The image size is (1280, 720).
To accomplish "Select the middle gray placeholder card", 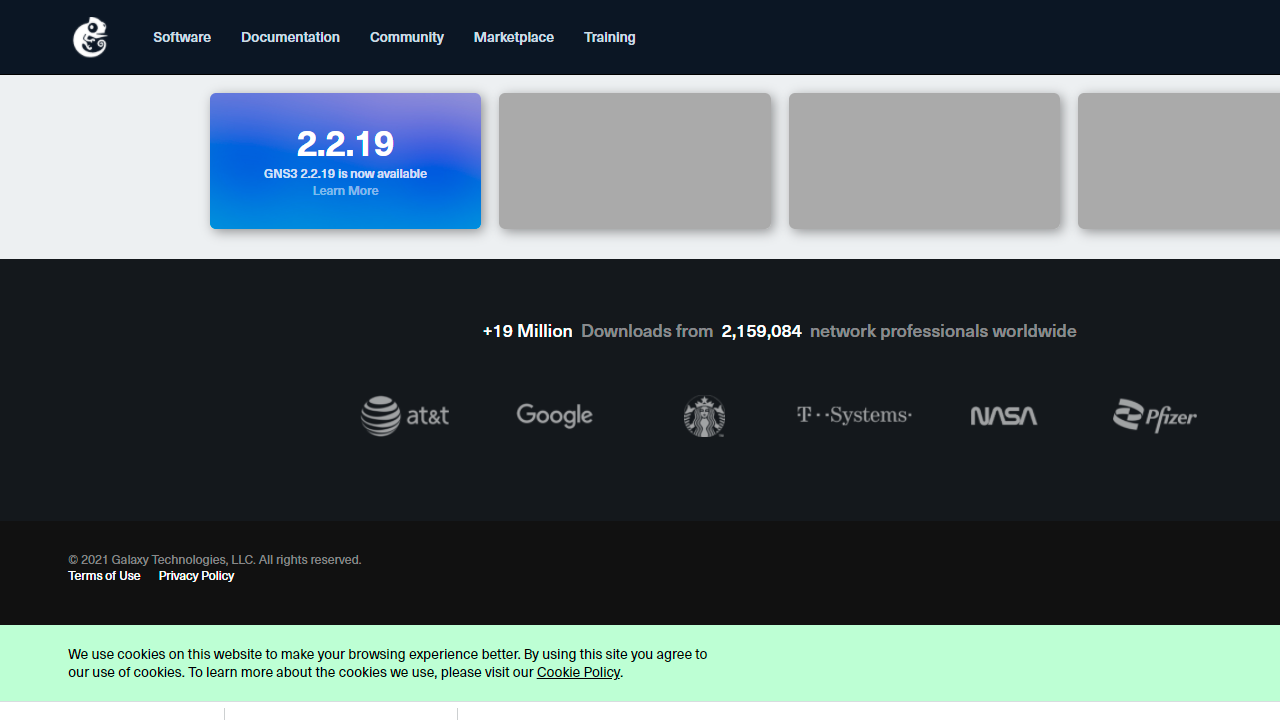I will (924, 161).
